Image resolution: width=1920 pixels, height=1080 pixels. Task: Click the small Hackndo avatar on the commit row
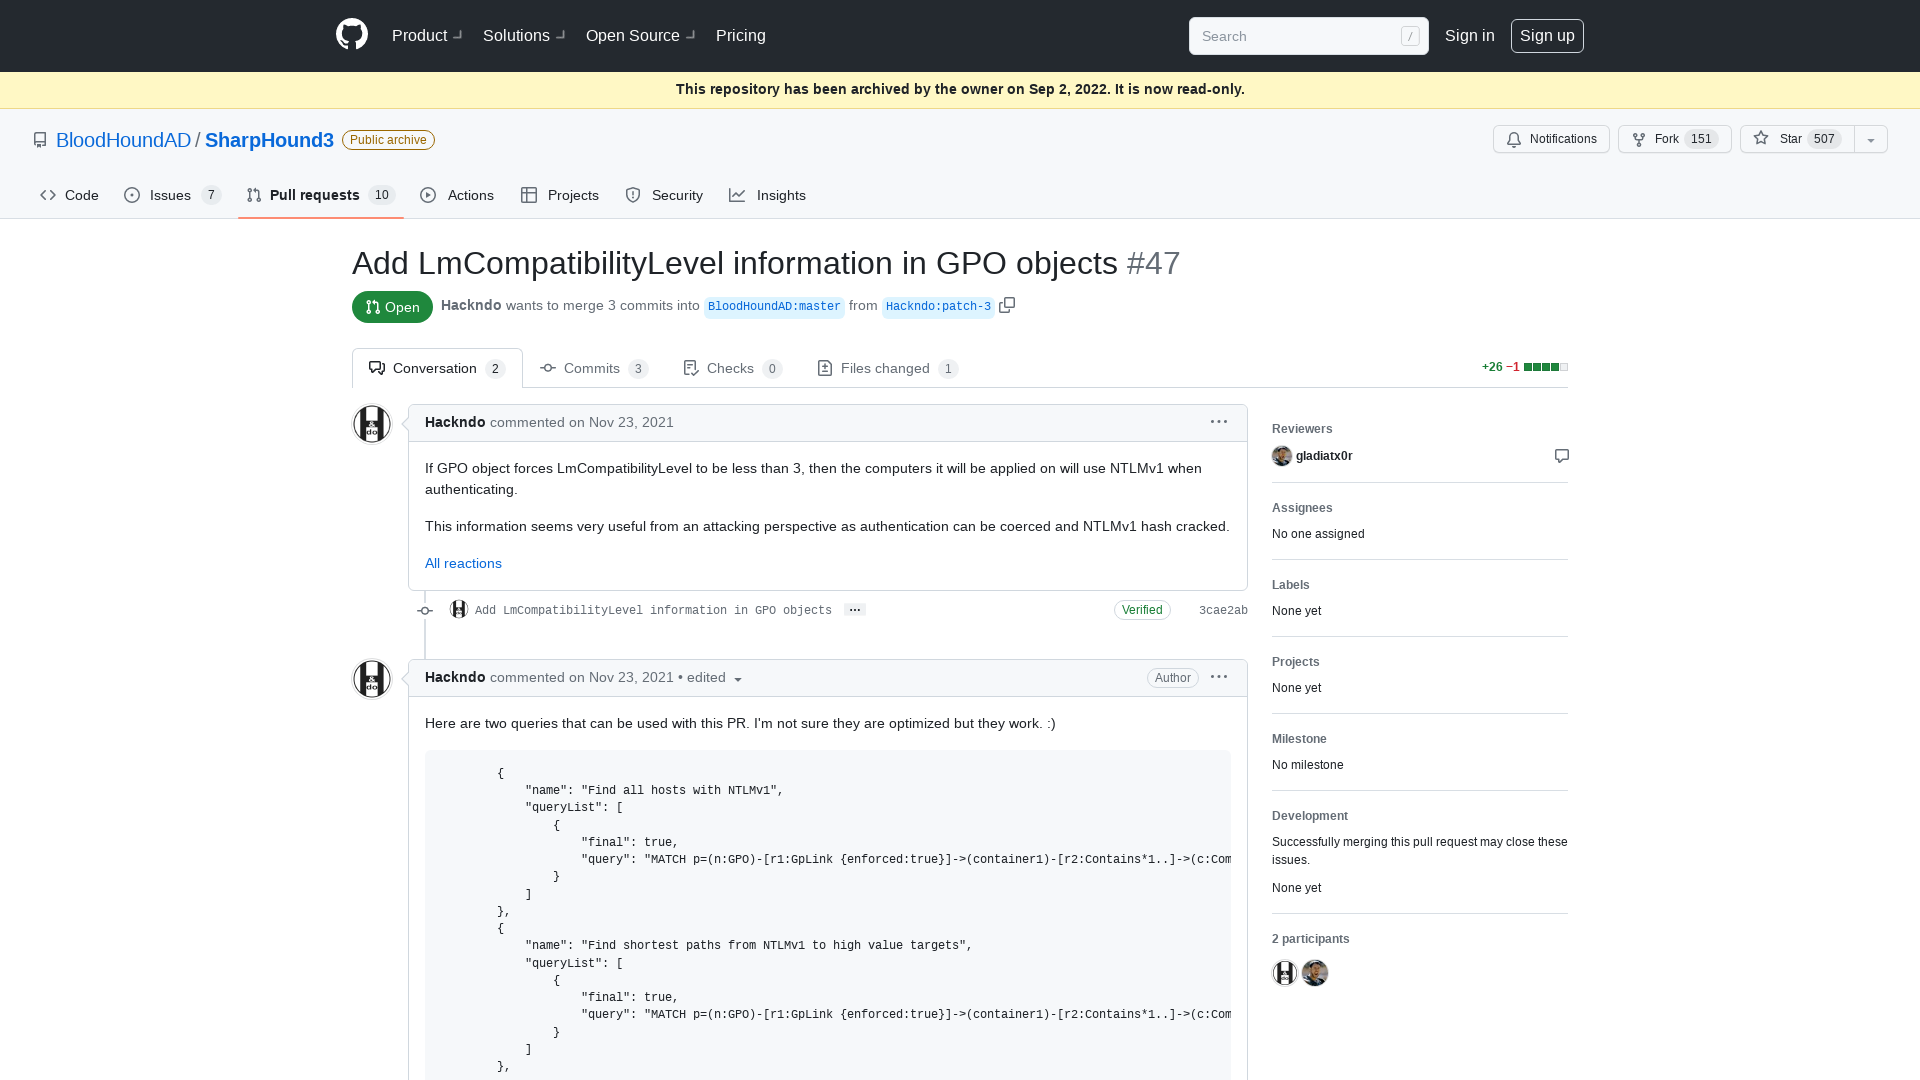pyautogui.click(x=459, y=609)
